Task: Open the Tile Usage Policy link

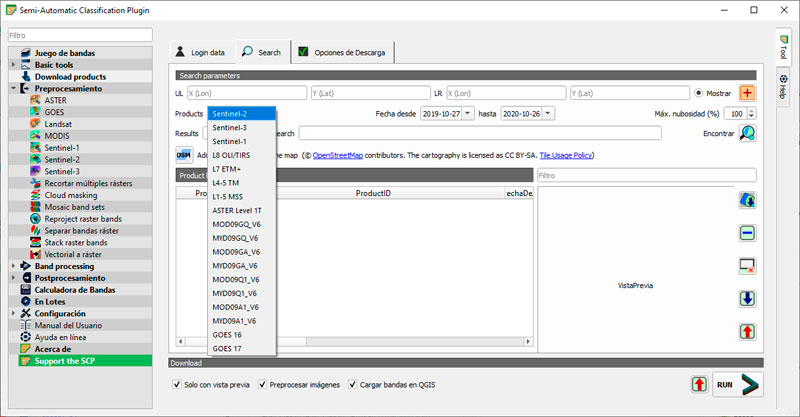Action: point(566,155)
